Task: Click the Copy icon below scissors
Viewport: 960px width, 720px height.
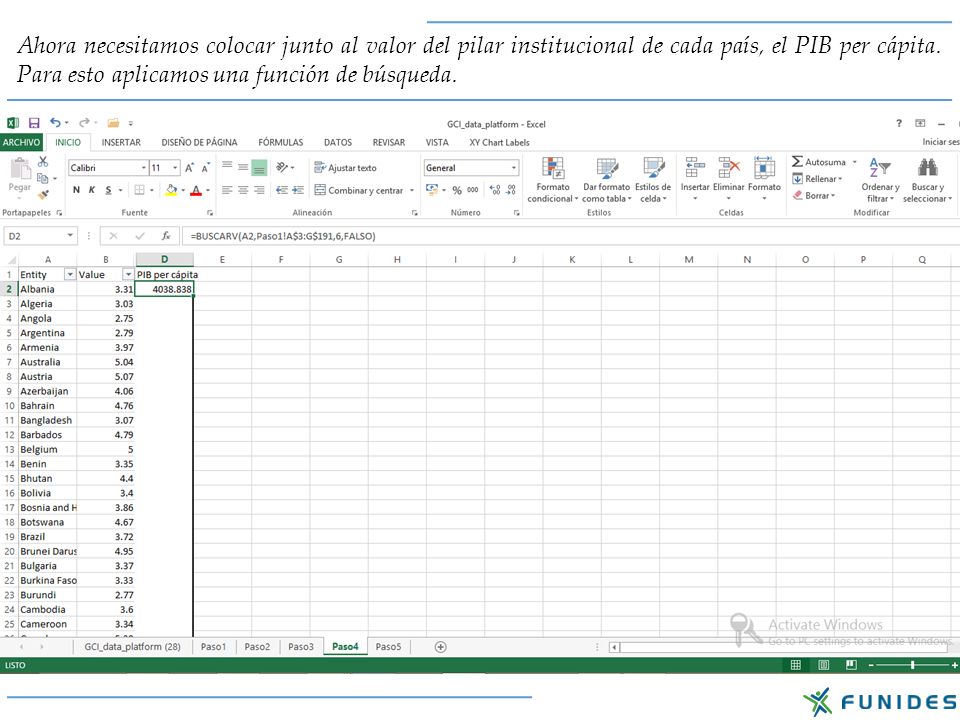Action: pyautogui.click(x=42, y=178)
